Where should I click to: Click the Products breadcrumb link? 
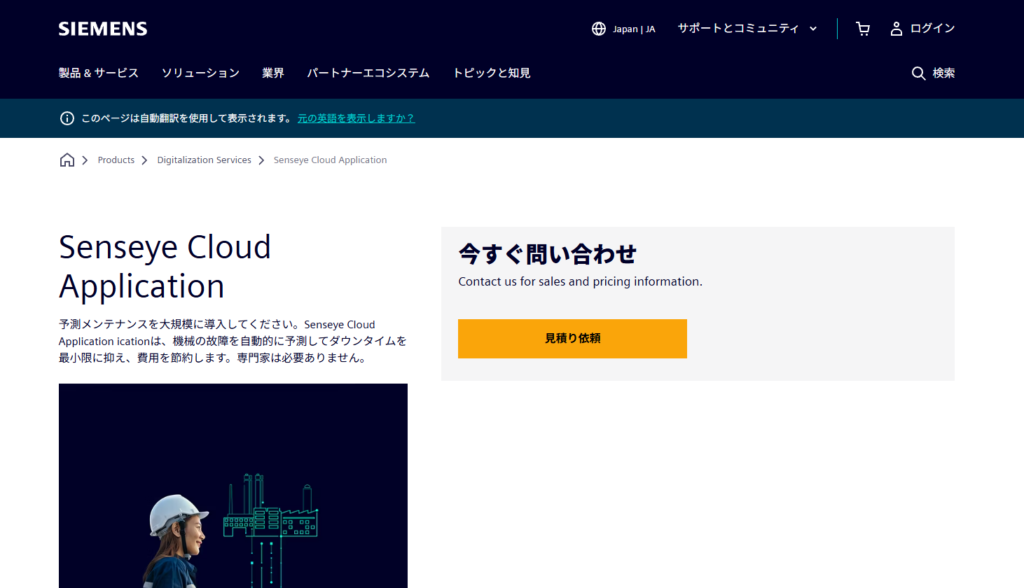pos(116,160)
